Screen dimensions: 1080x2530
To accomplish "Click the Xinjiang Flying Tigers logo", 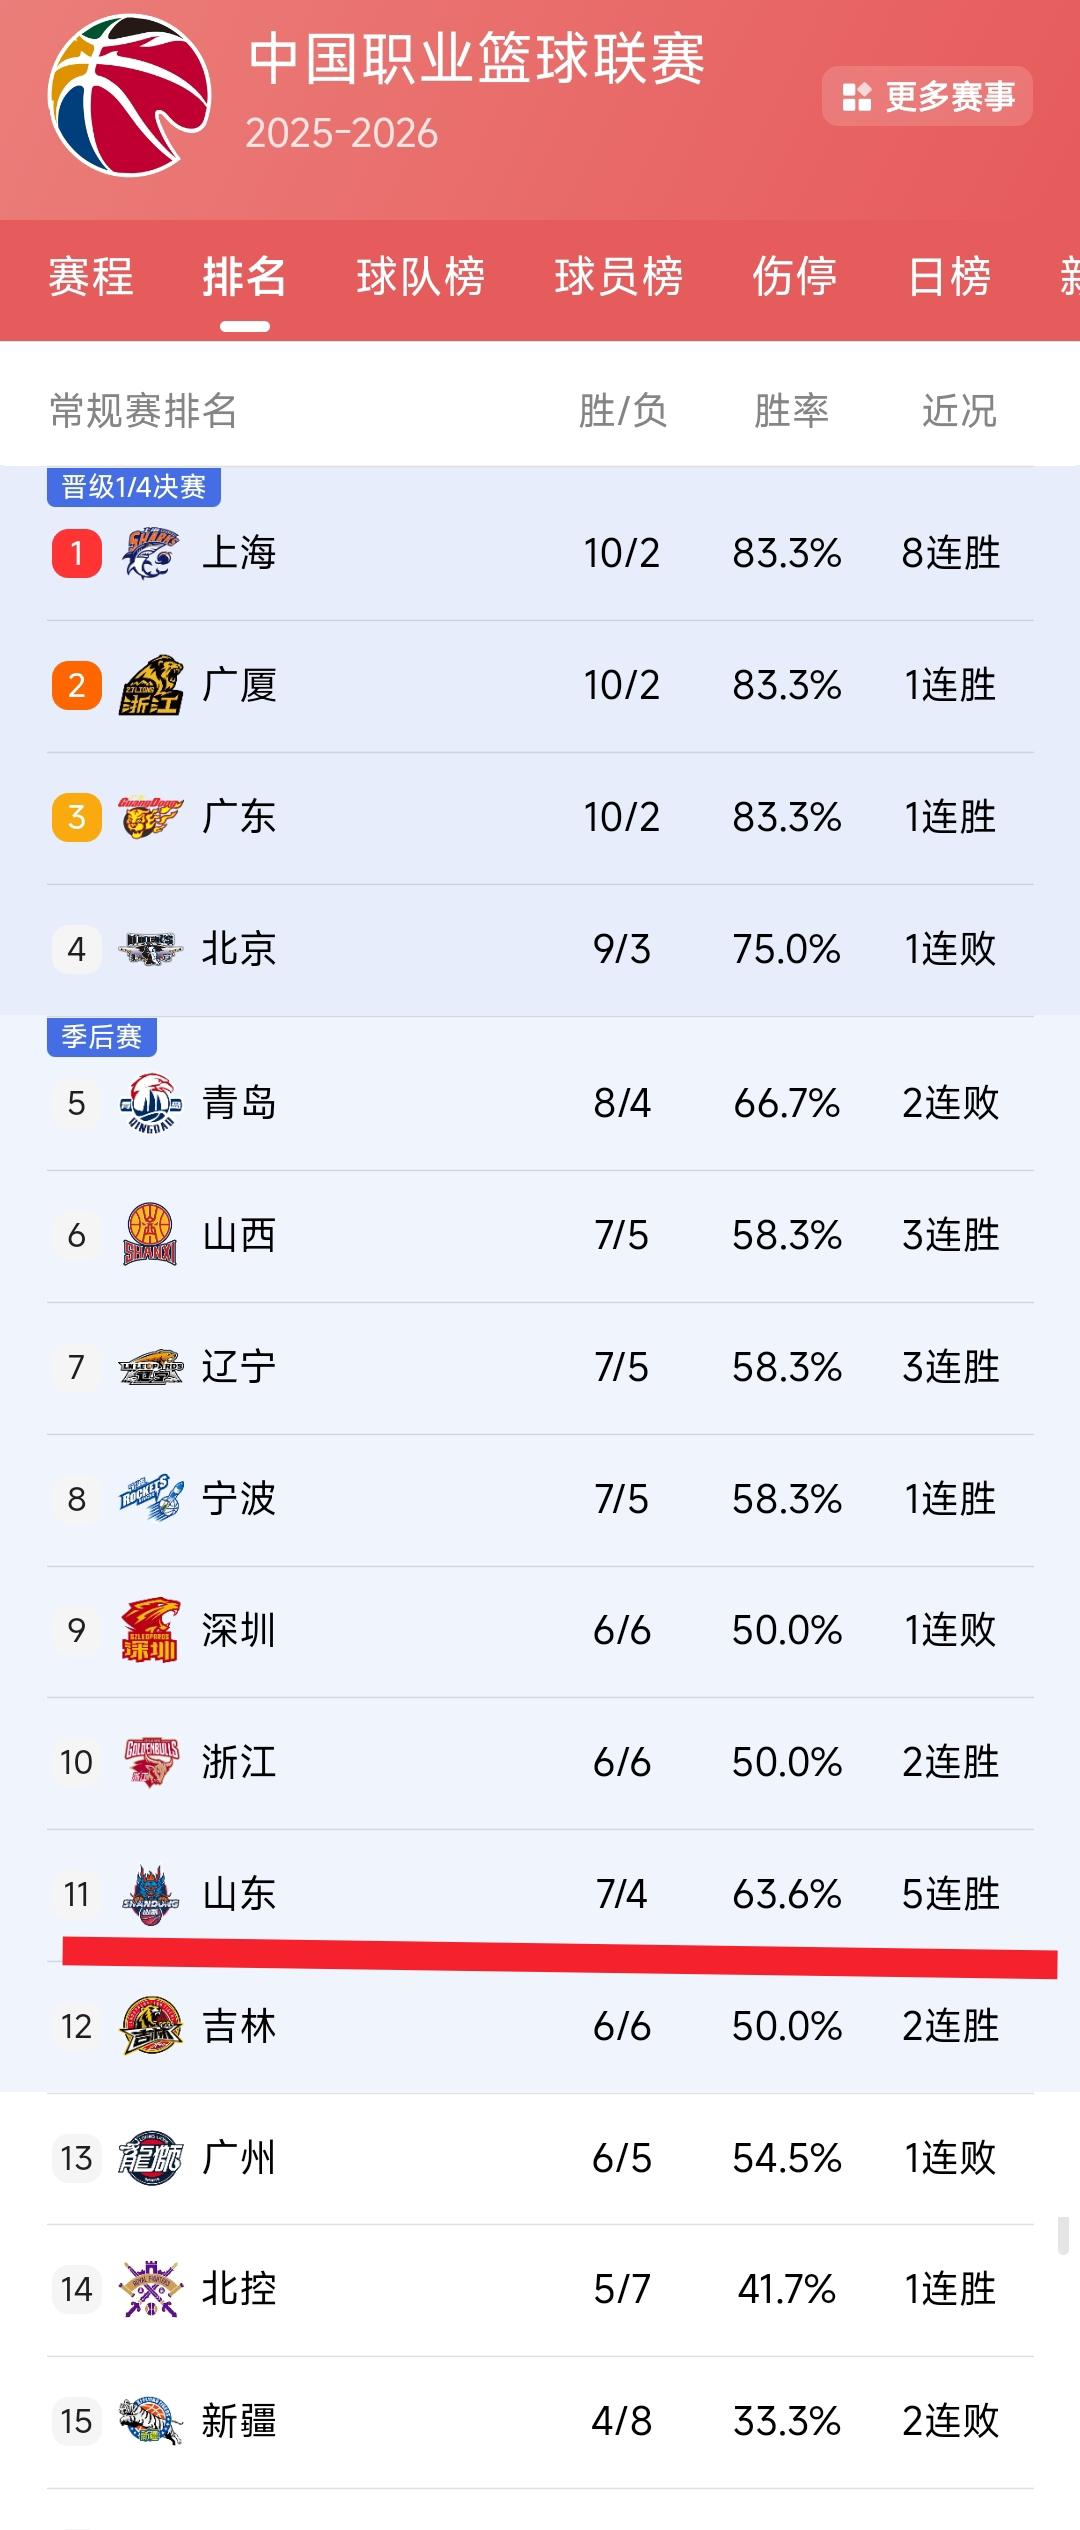I will (x=150, y=2420).
